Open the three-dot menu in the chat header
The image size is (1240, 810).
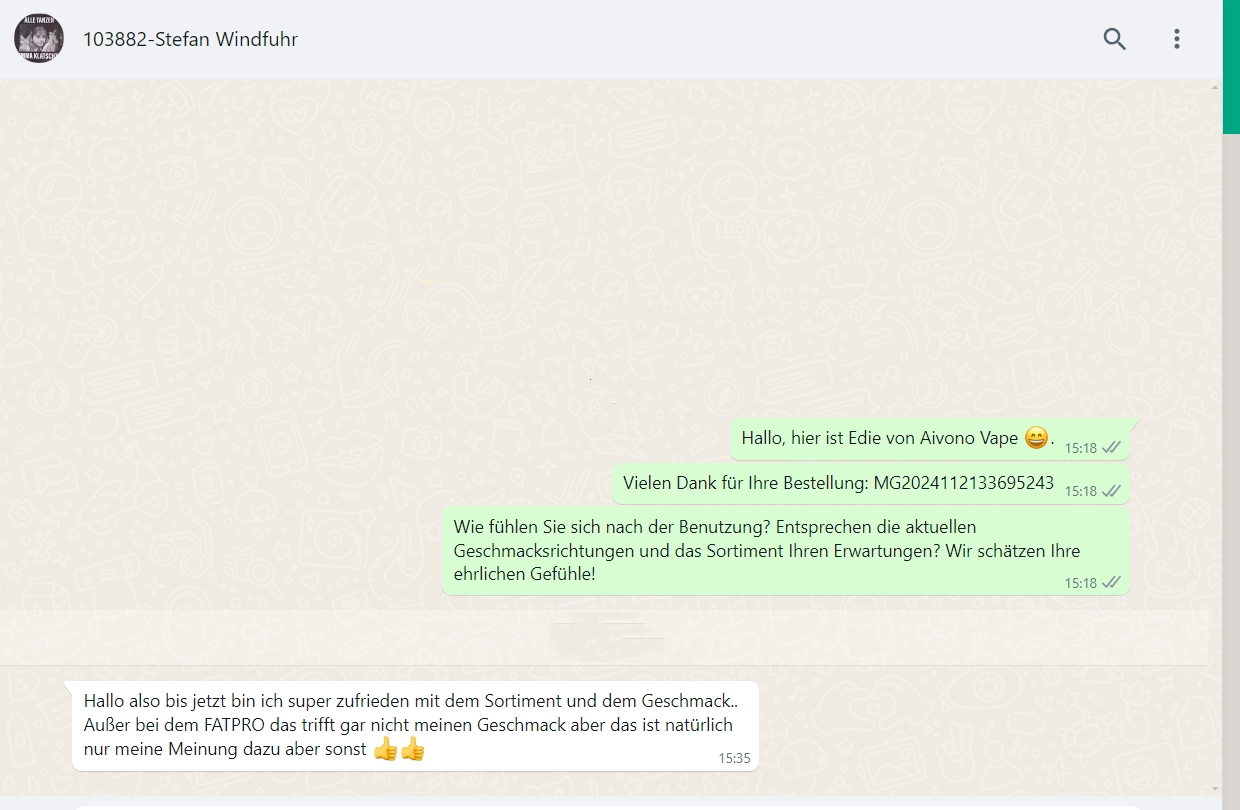coord(1177,39)
